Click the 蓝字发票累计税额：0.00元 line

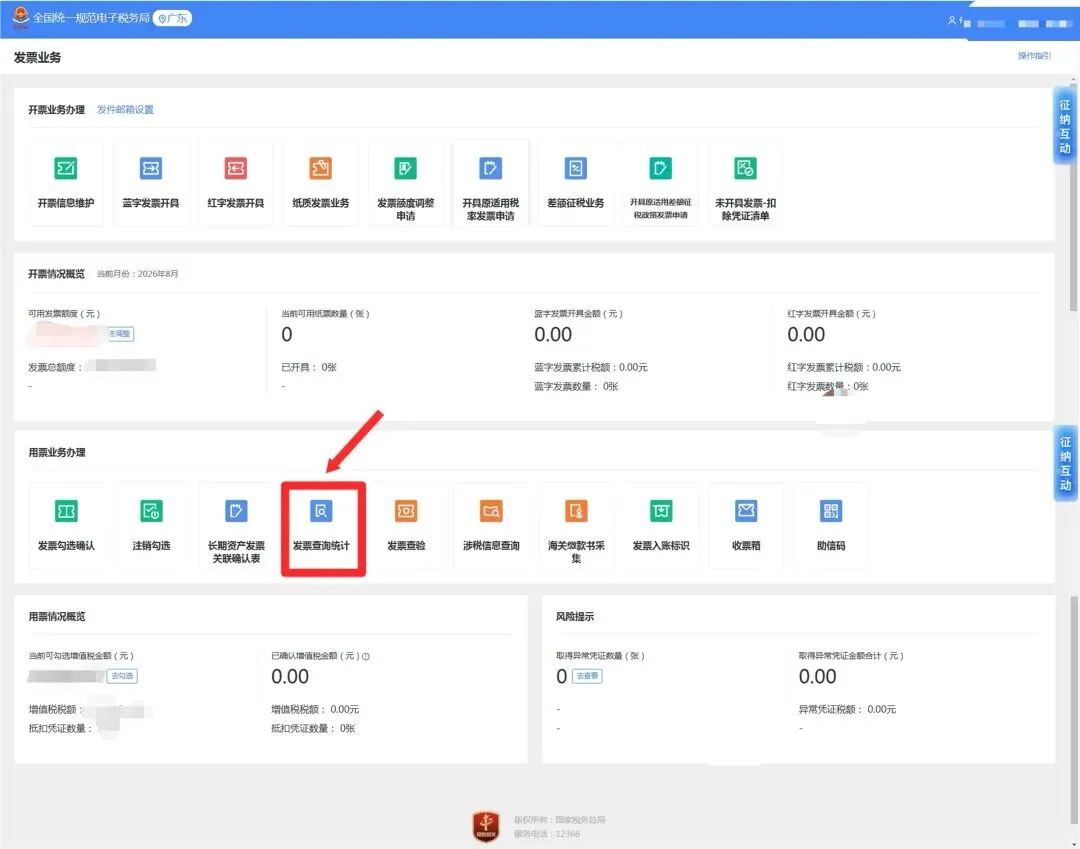tap(591, 368)
